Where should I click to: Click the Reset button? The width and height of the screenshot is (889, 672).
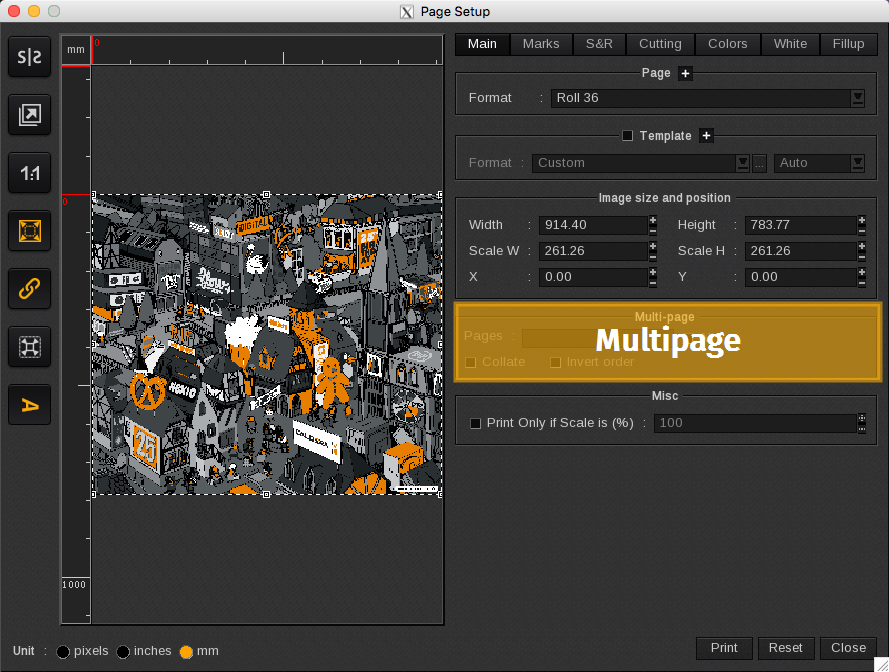point(785,648)
